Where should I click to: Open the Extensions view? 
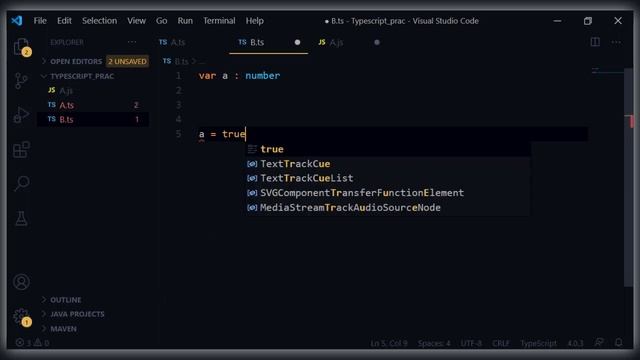21,149
